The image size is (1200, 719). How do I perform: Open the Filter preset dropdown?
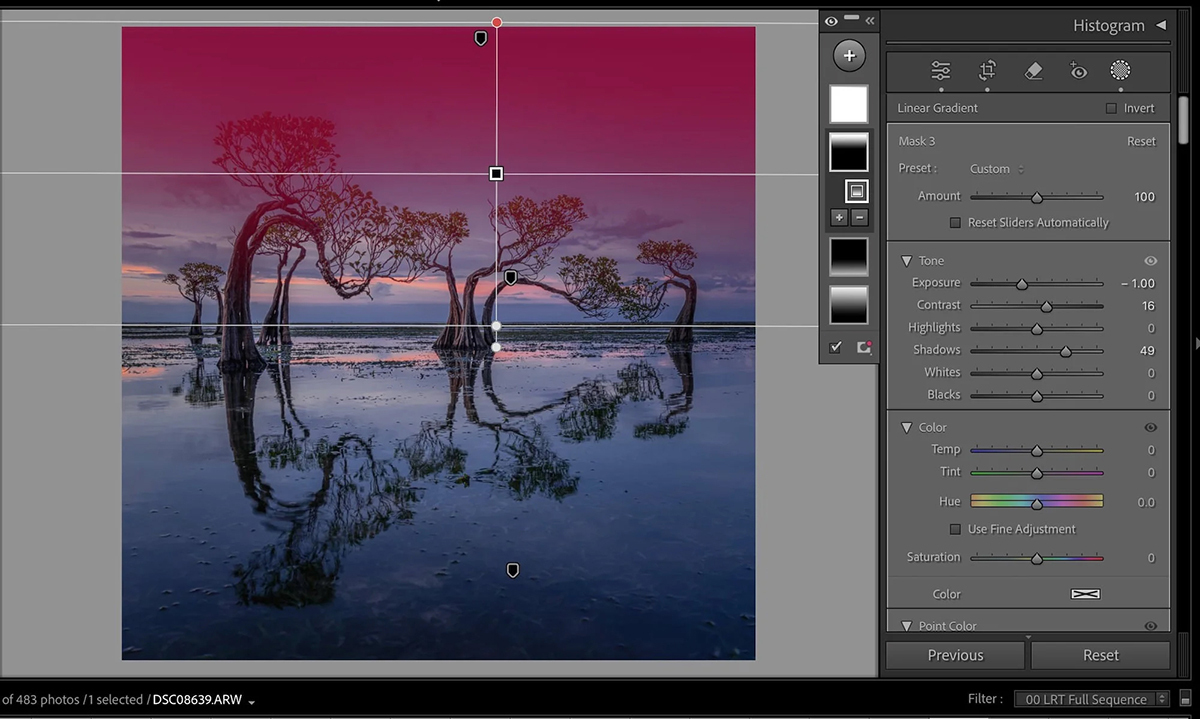[x=1091, y=699]
